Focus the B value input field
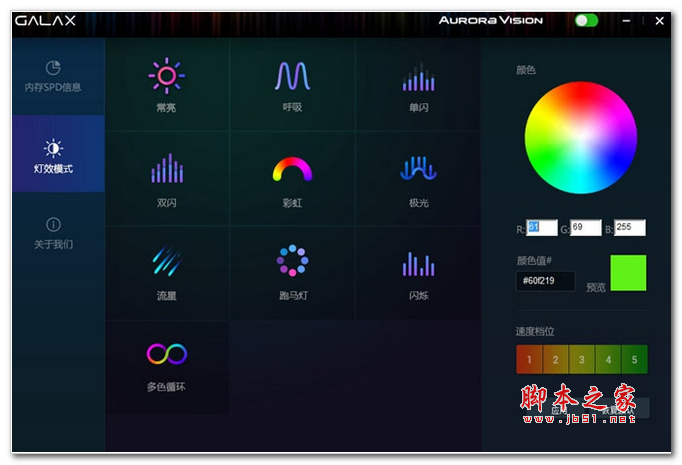This screenshot has width=682, height=465. pyautogui.click(x=629, y=227)
